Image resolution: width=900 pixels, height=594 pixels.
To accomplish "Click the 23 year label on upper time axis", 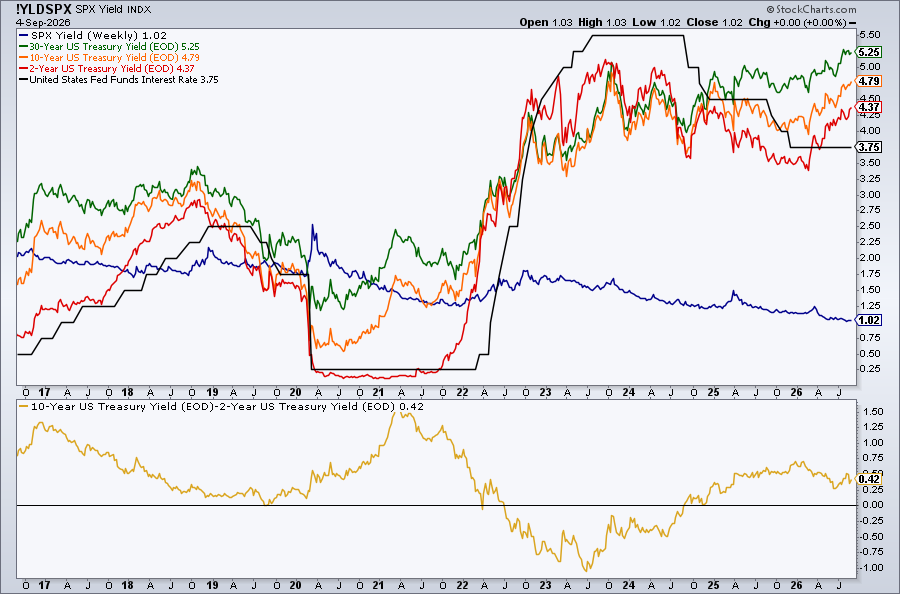I will (545, 393).
